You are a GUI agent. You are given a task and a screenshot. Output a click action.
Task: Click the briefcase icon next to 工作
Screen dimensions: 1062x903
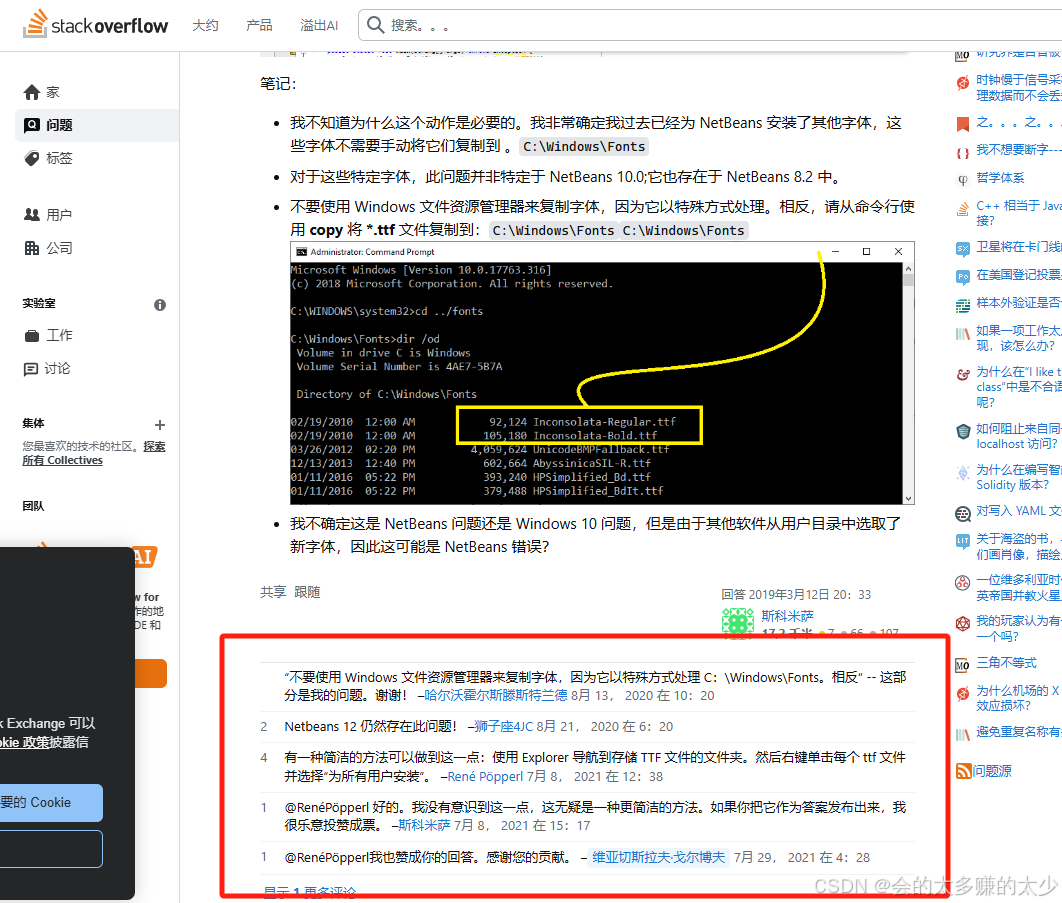tap(32, 336)
